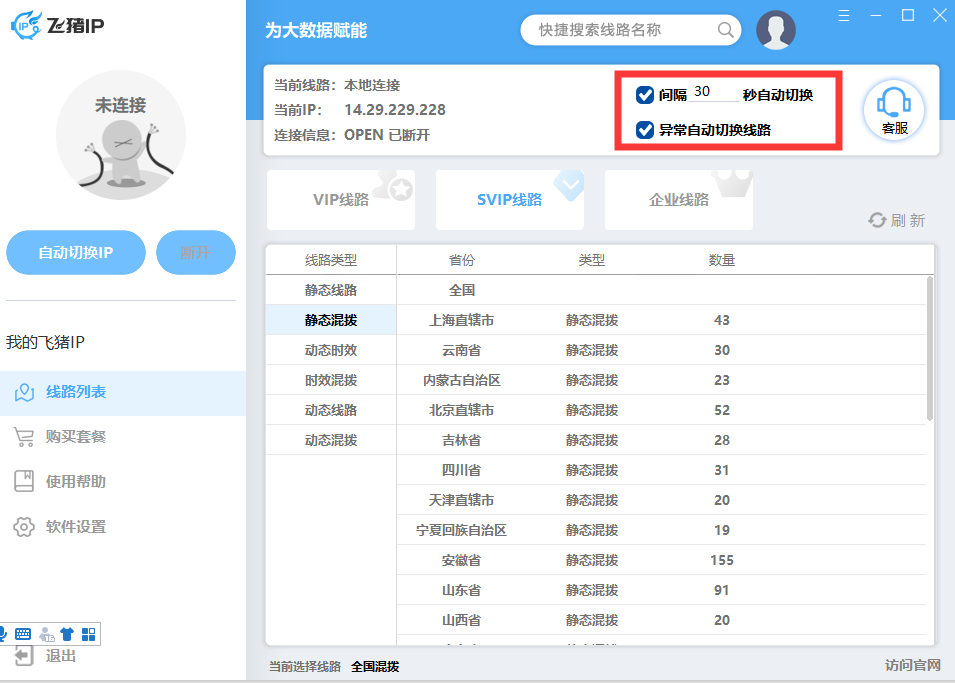The height and width of the screenshot is (683, 955).
Task: Open the user avatar profile icon
Action: coord(776,30)
